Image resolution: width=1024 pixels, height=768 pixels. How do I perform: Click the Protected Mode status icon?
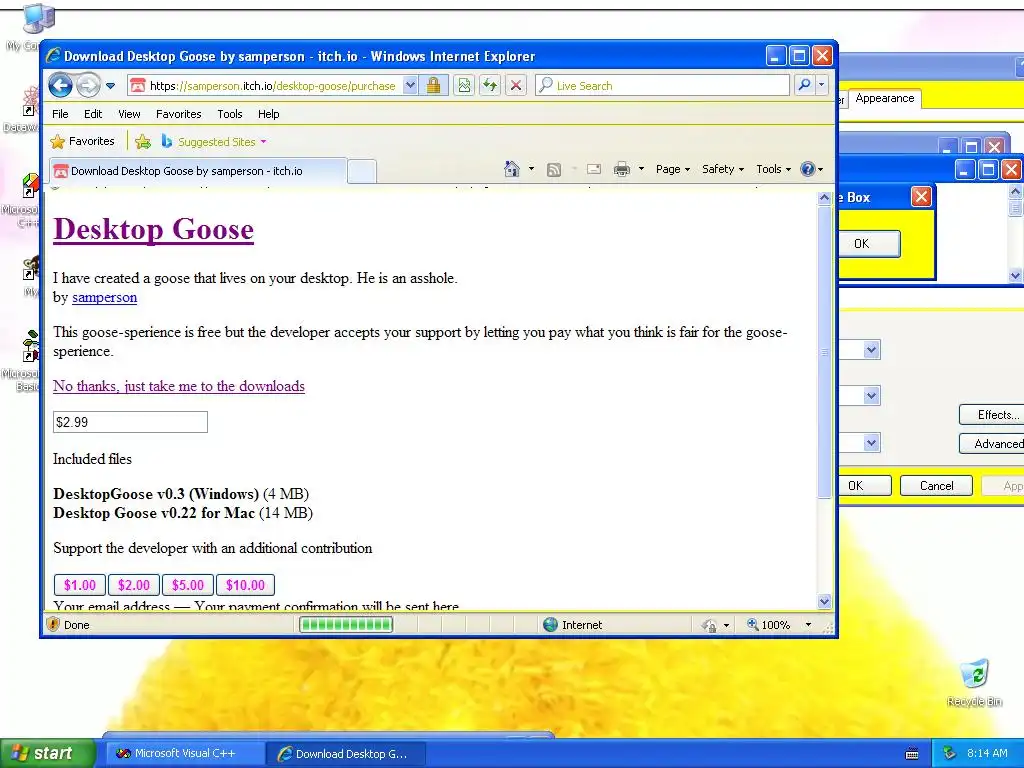[x=709, y=626]
